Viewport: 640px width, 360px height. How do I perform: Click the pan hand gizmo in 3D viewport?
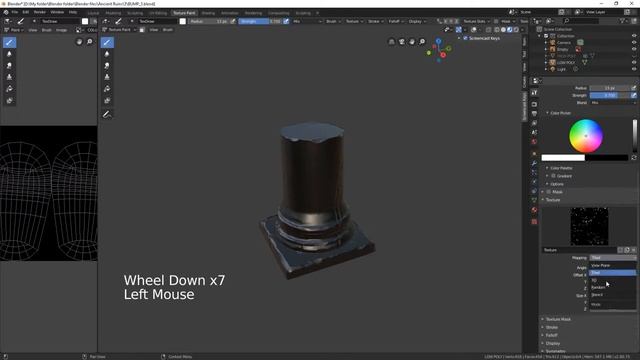click(412, 42)
